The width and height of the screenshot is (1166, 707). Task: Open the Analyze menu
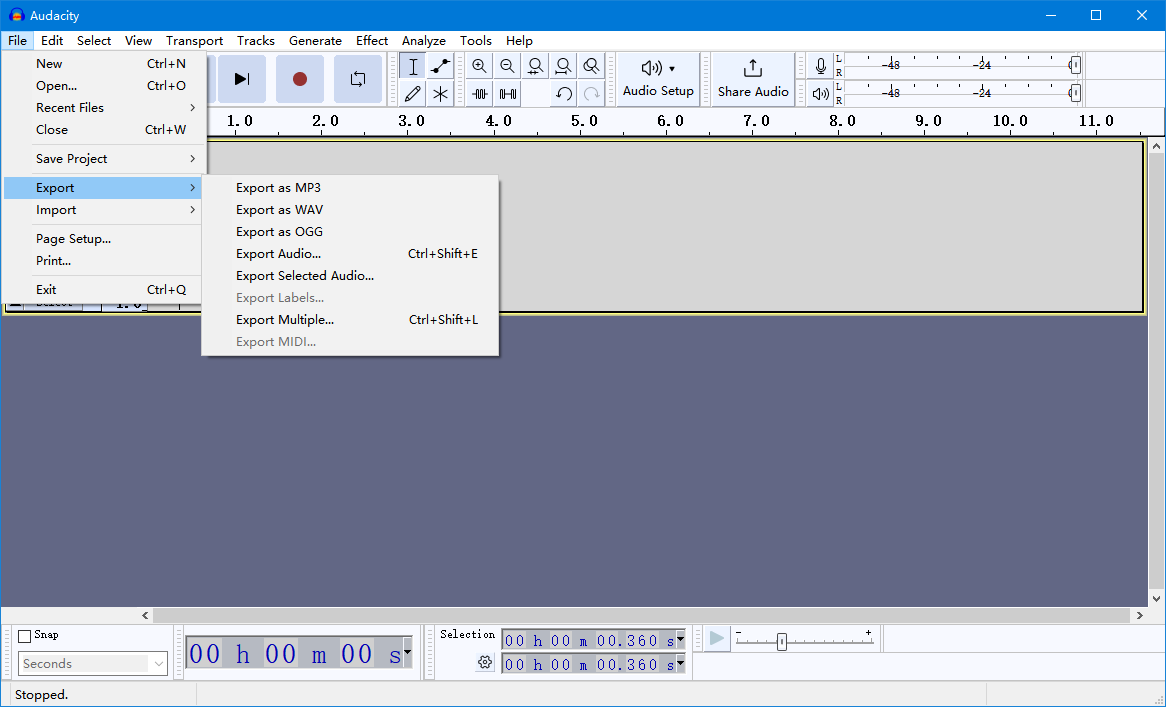point(424,41)
